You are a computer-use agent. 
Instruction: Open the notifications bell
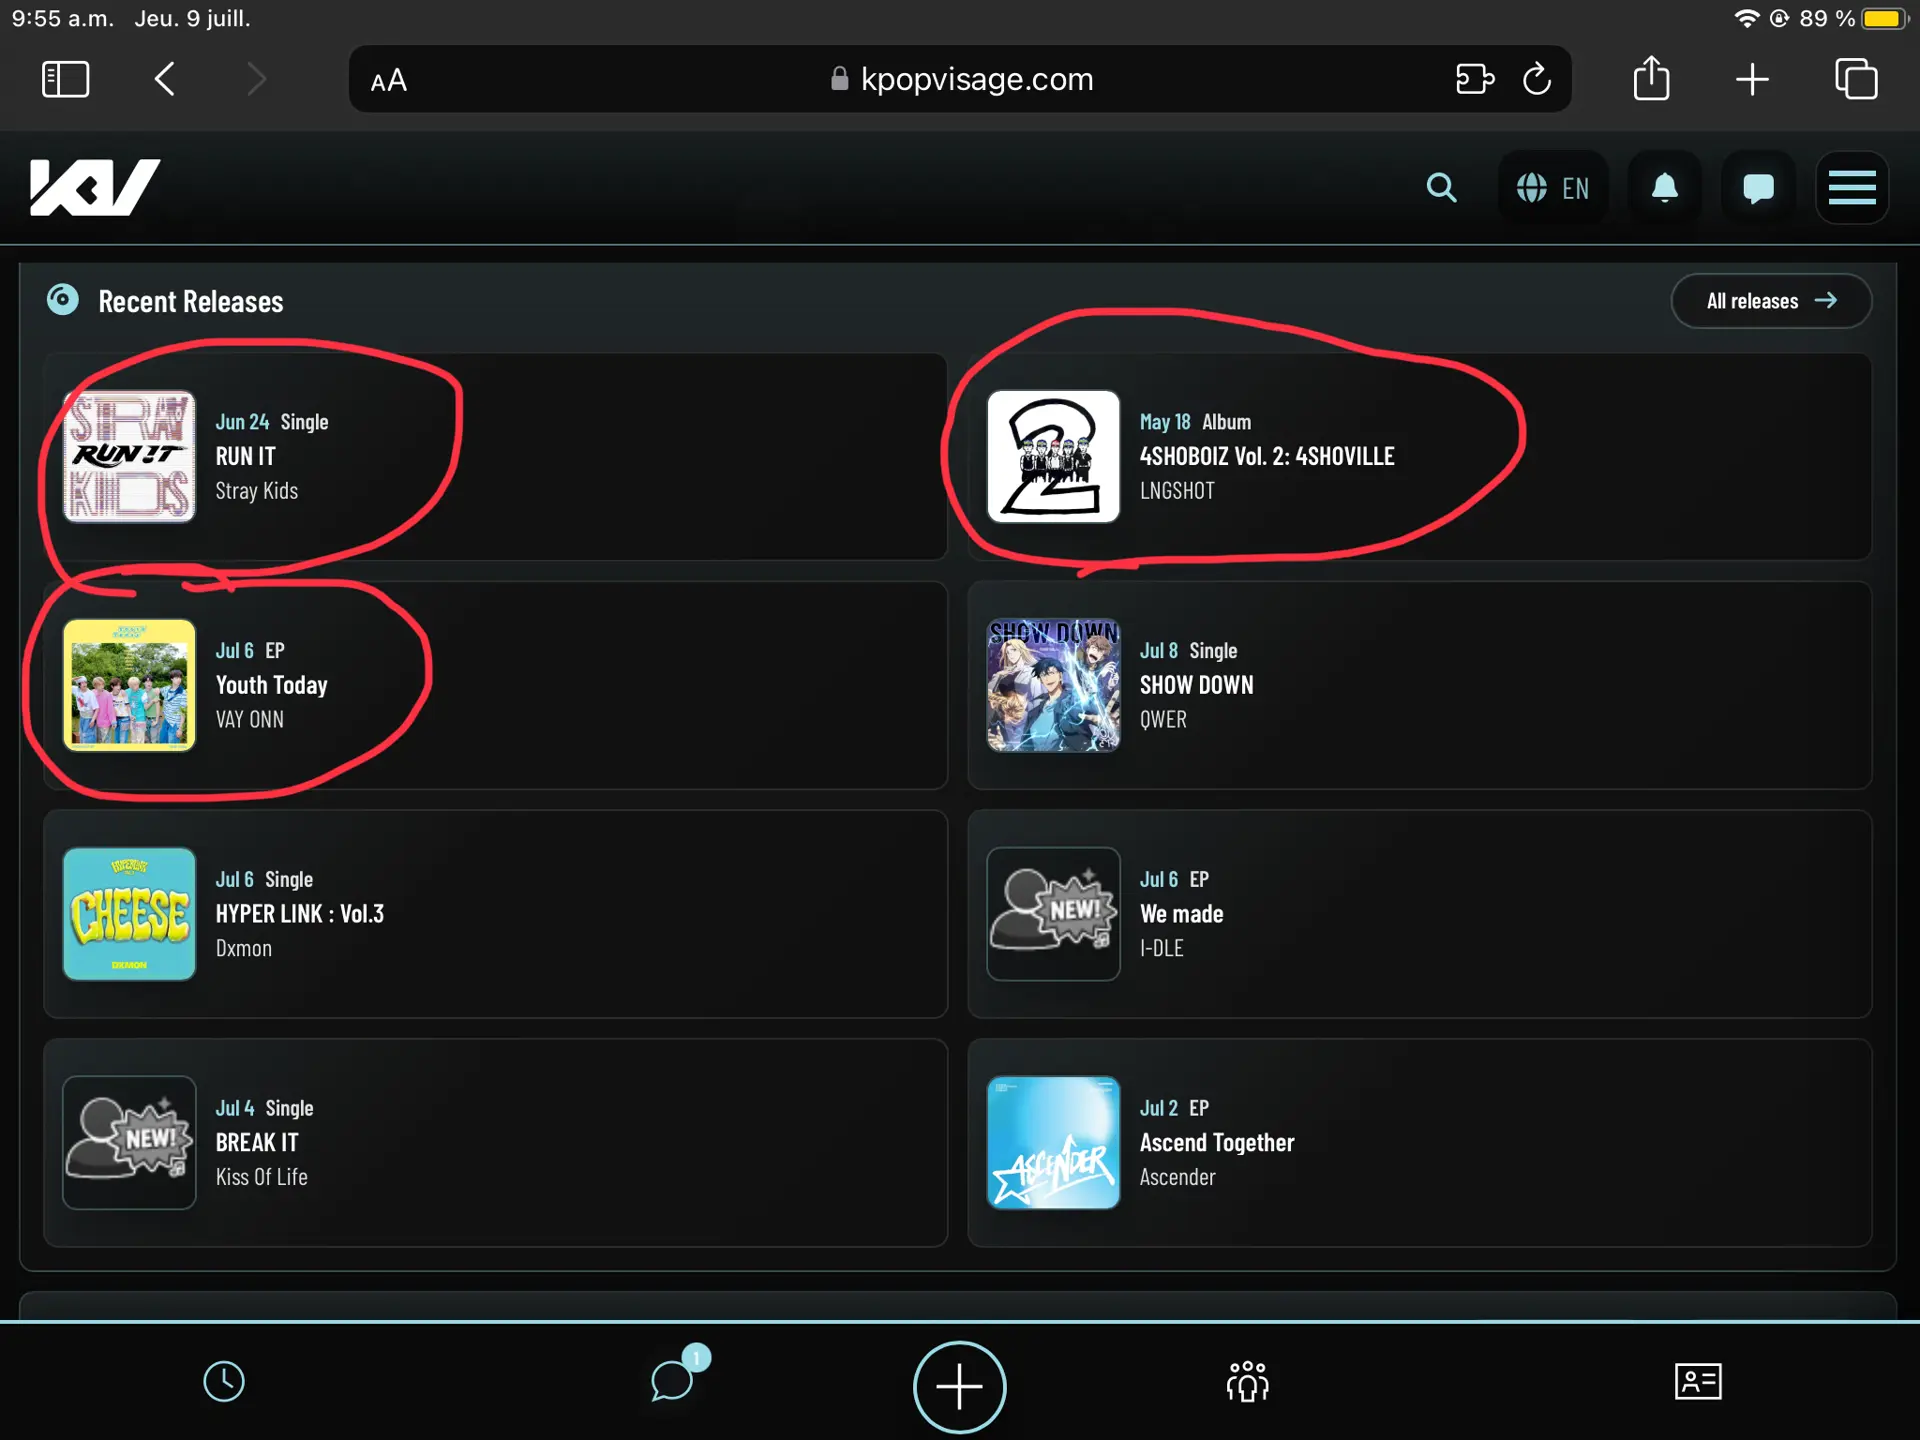1665,188
